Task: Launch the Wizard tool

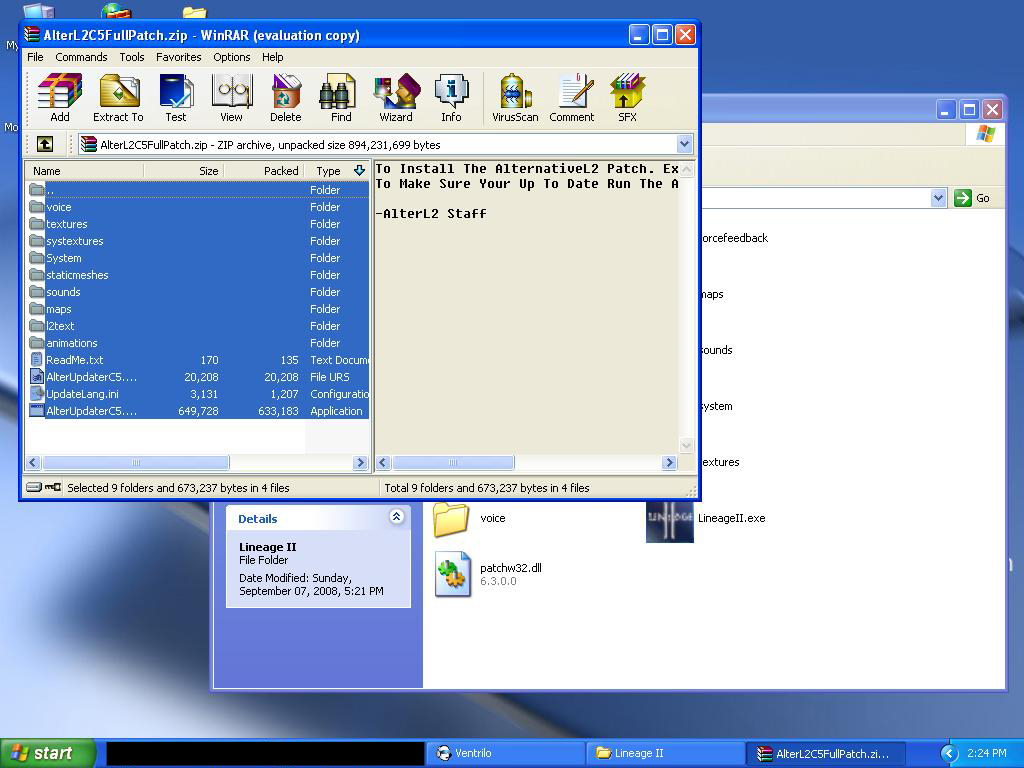Action: (396, 97)
